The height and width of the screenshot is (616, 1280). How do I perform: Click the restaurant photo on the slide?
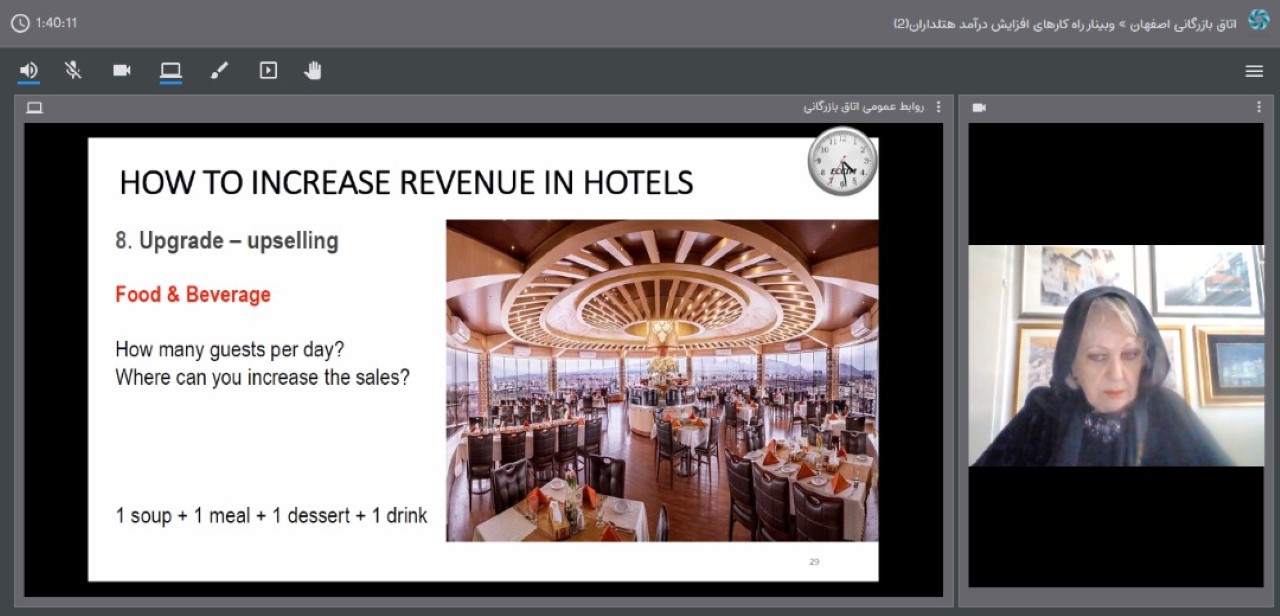(662, 381)
